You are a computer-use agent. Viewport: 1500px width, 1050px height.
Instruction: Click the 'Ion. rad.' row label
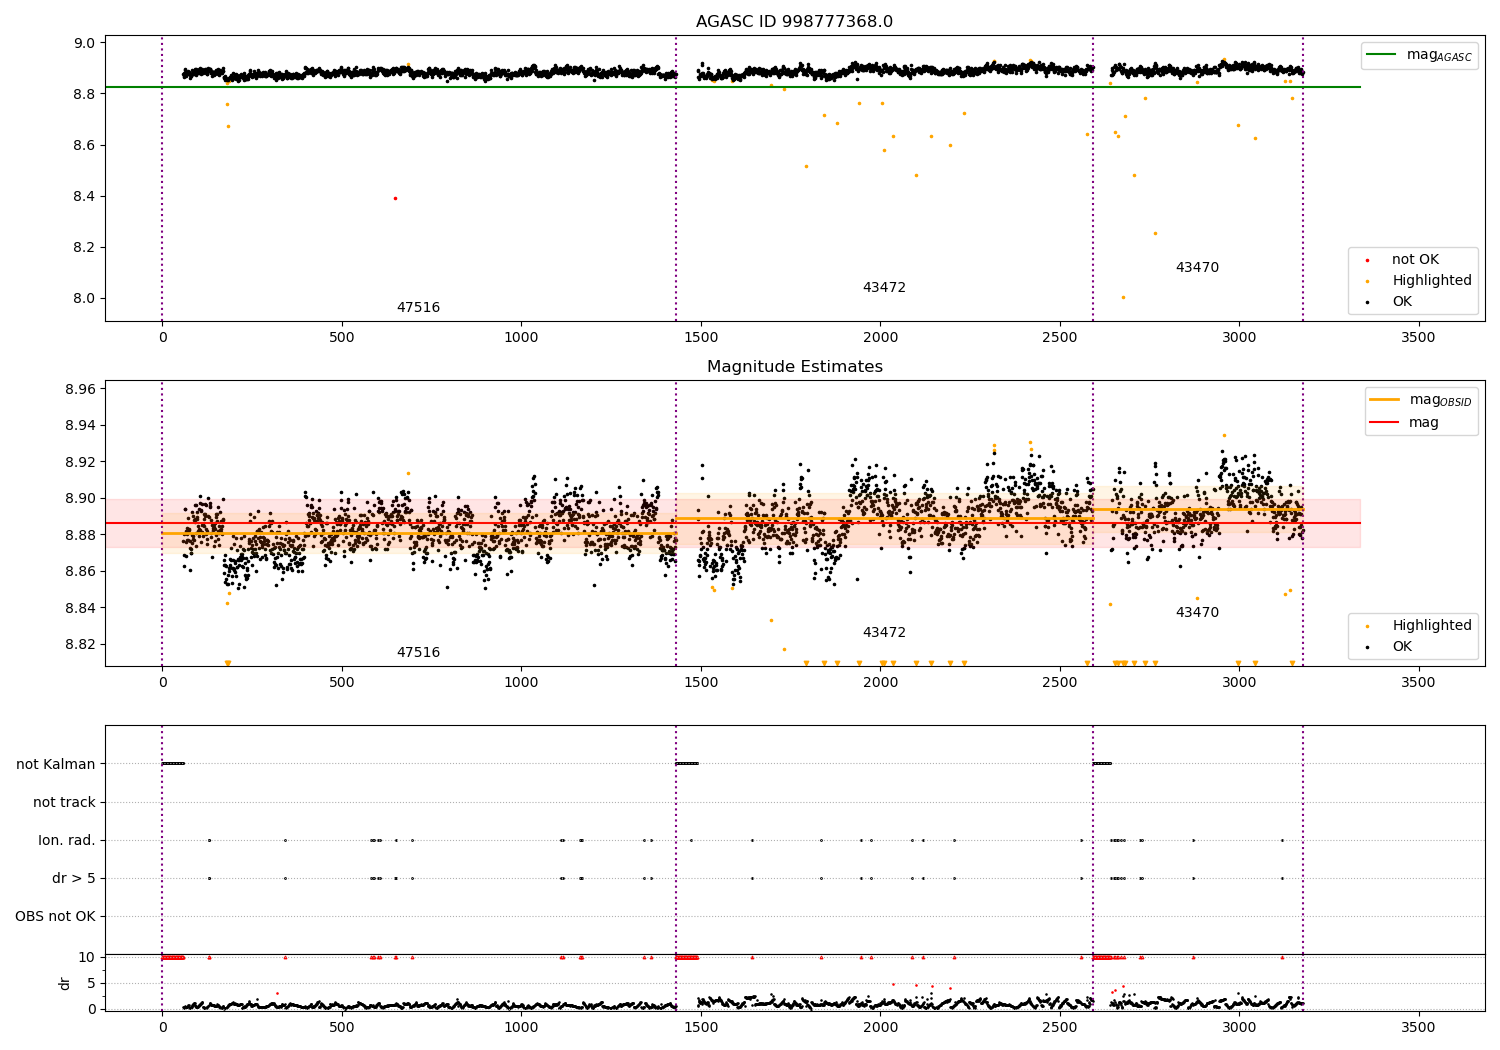tap(67, 841)
